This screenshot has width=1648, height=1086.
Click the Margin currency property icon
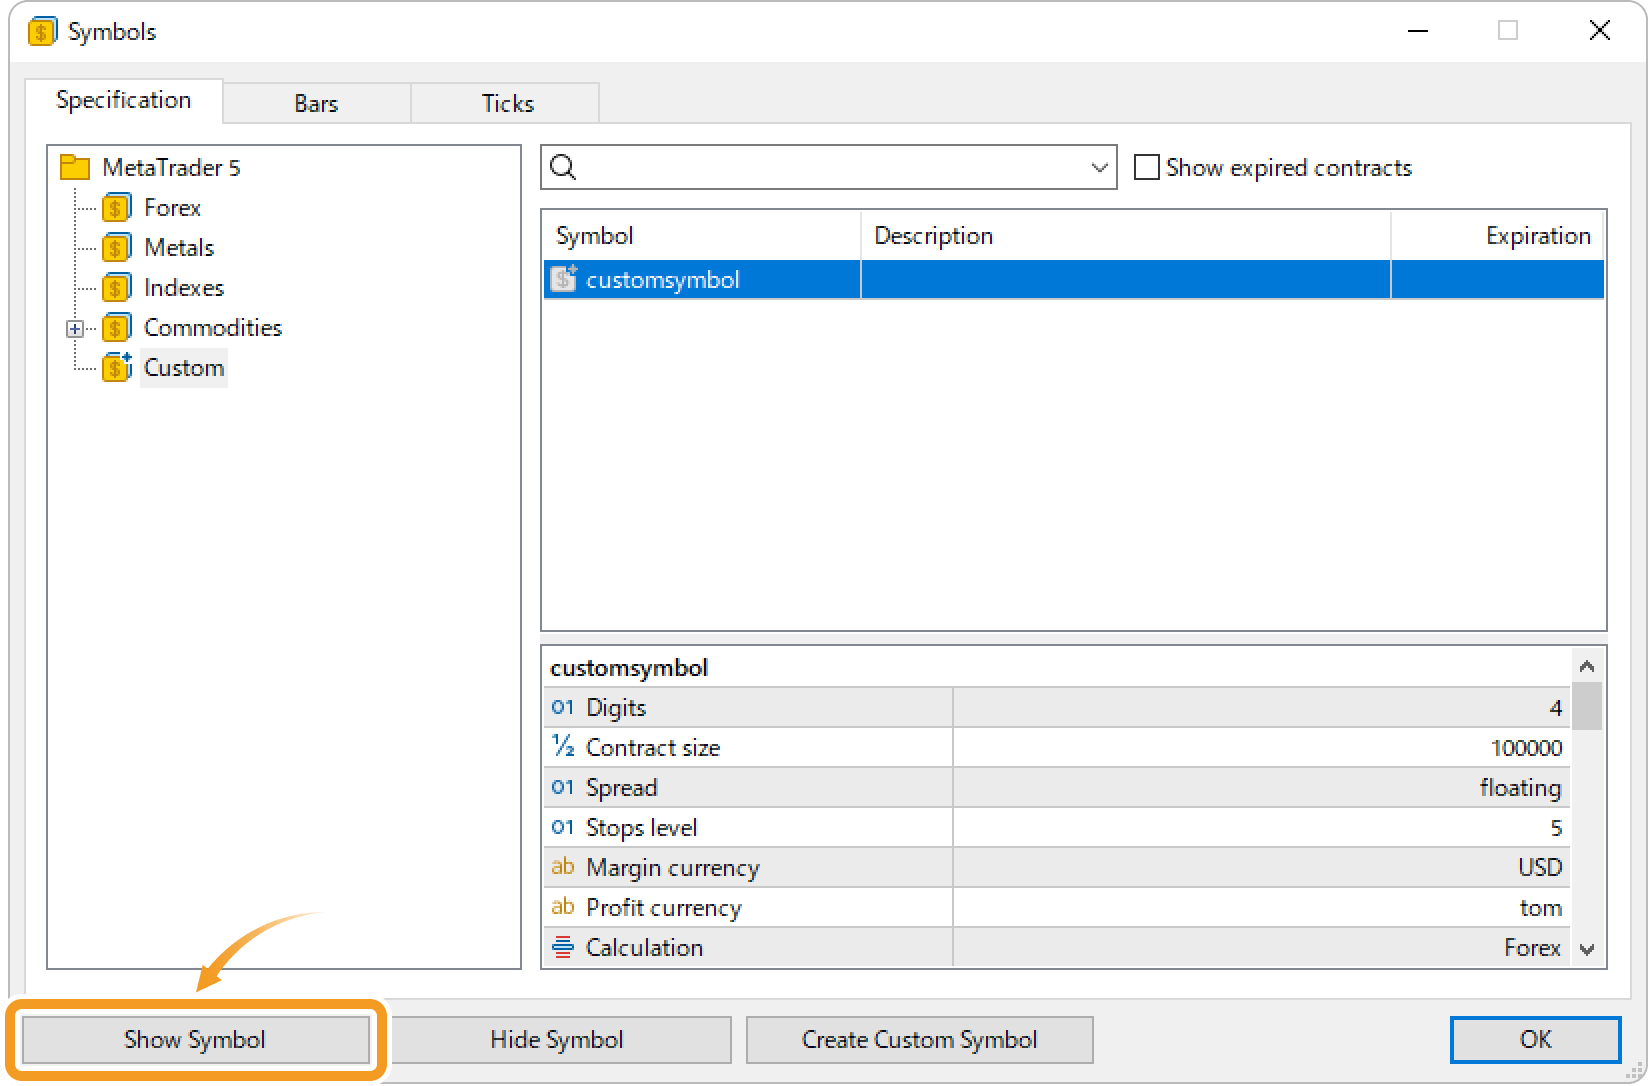[563, 867]
